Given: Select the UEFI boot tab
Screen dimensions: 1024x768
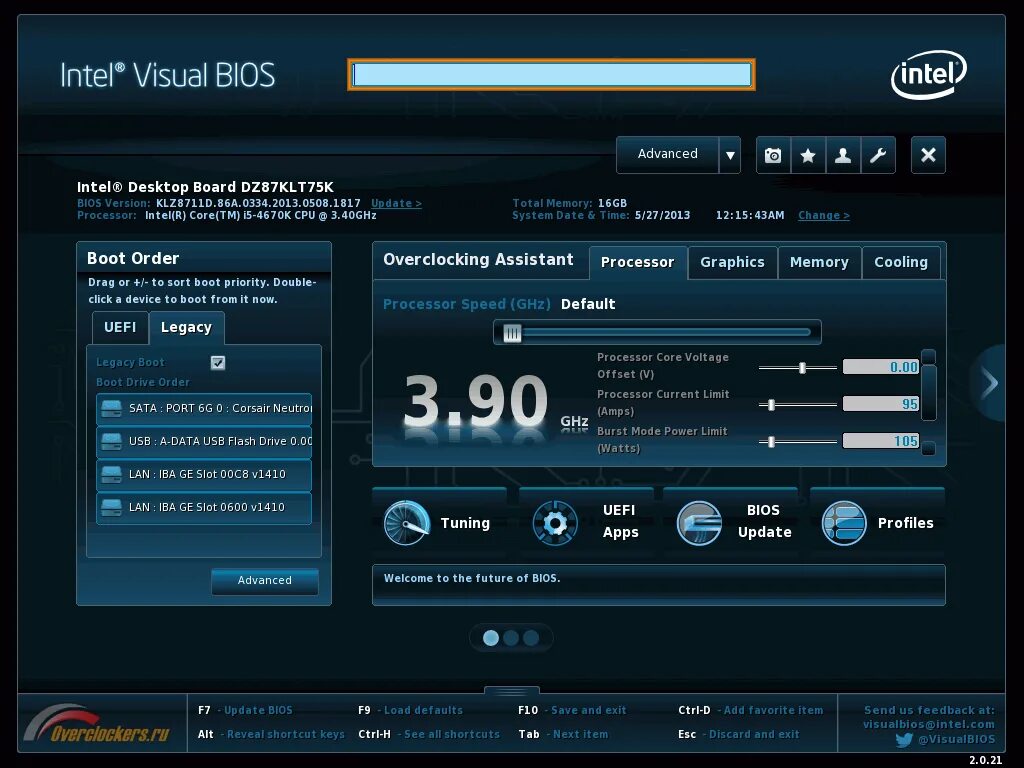Looking at the screenshot, I should click(x=120, y=327).
